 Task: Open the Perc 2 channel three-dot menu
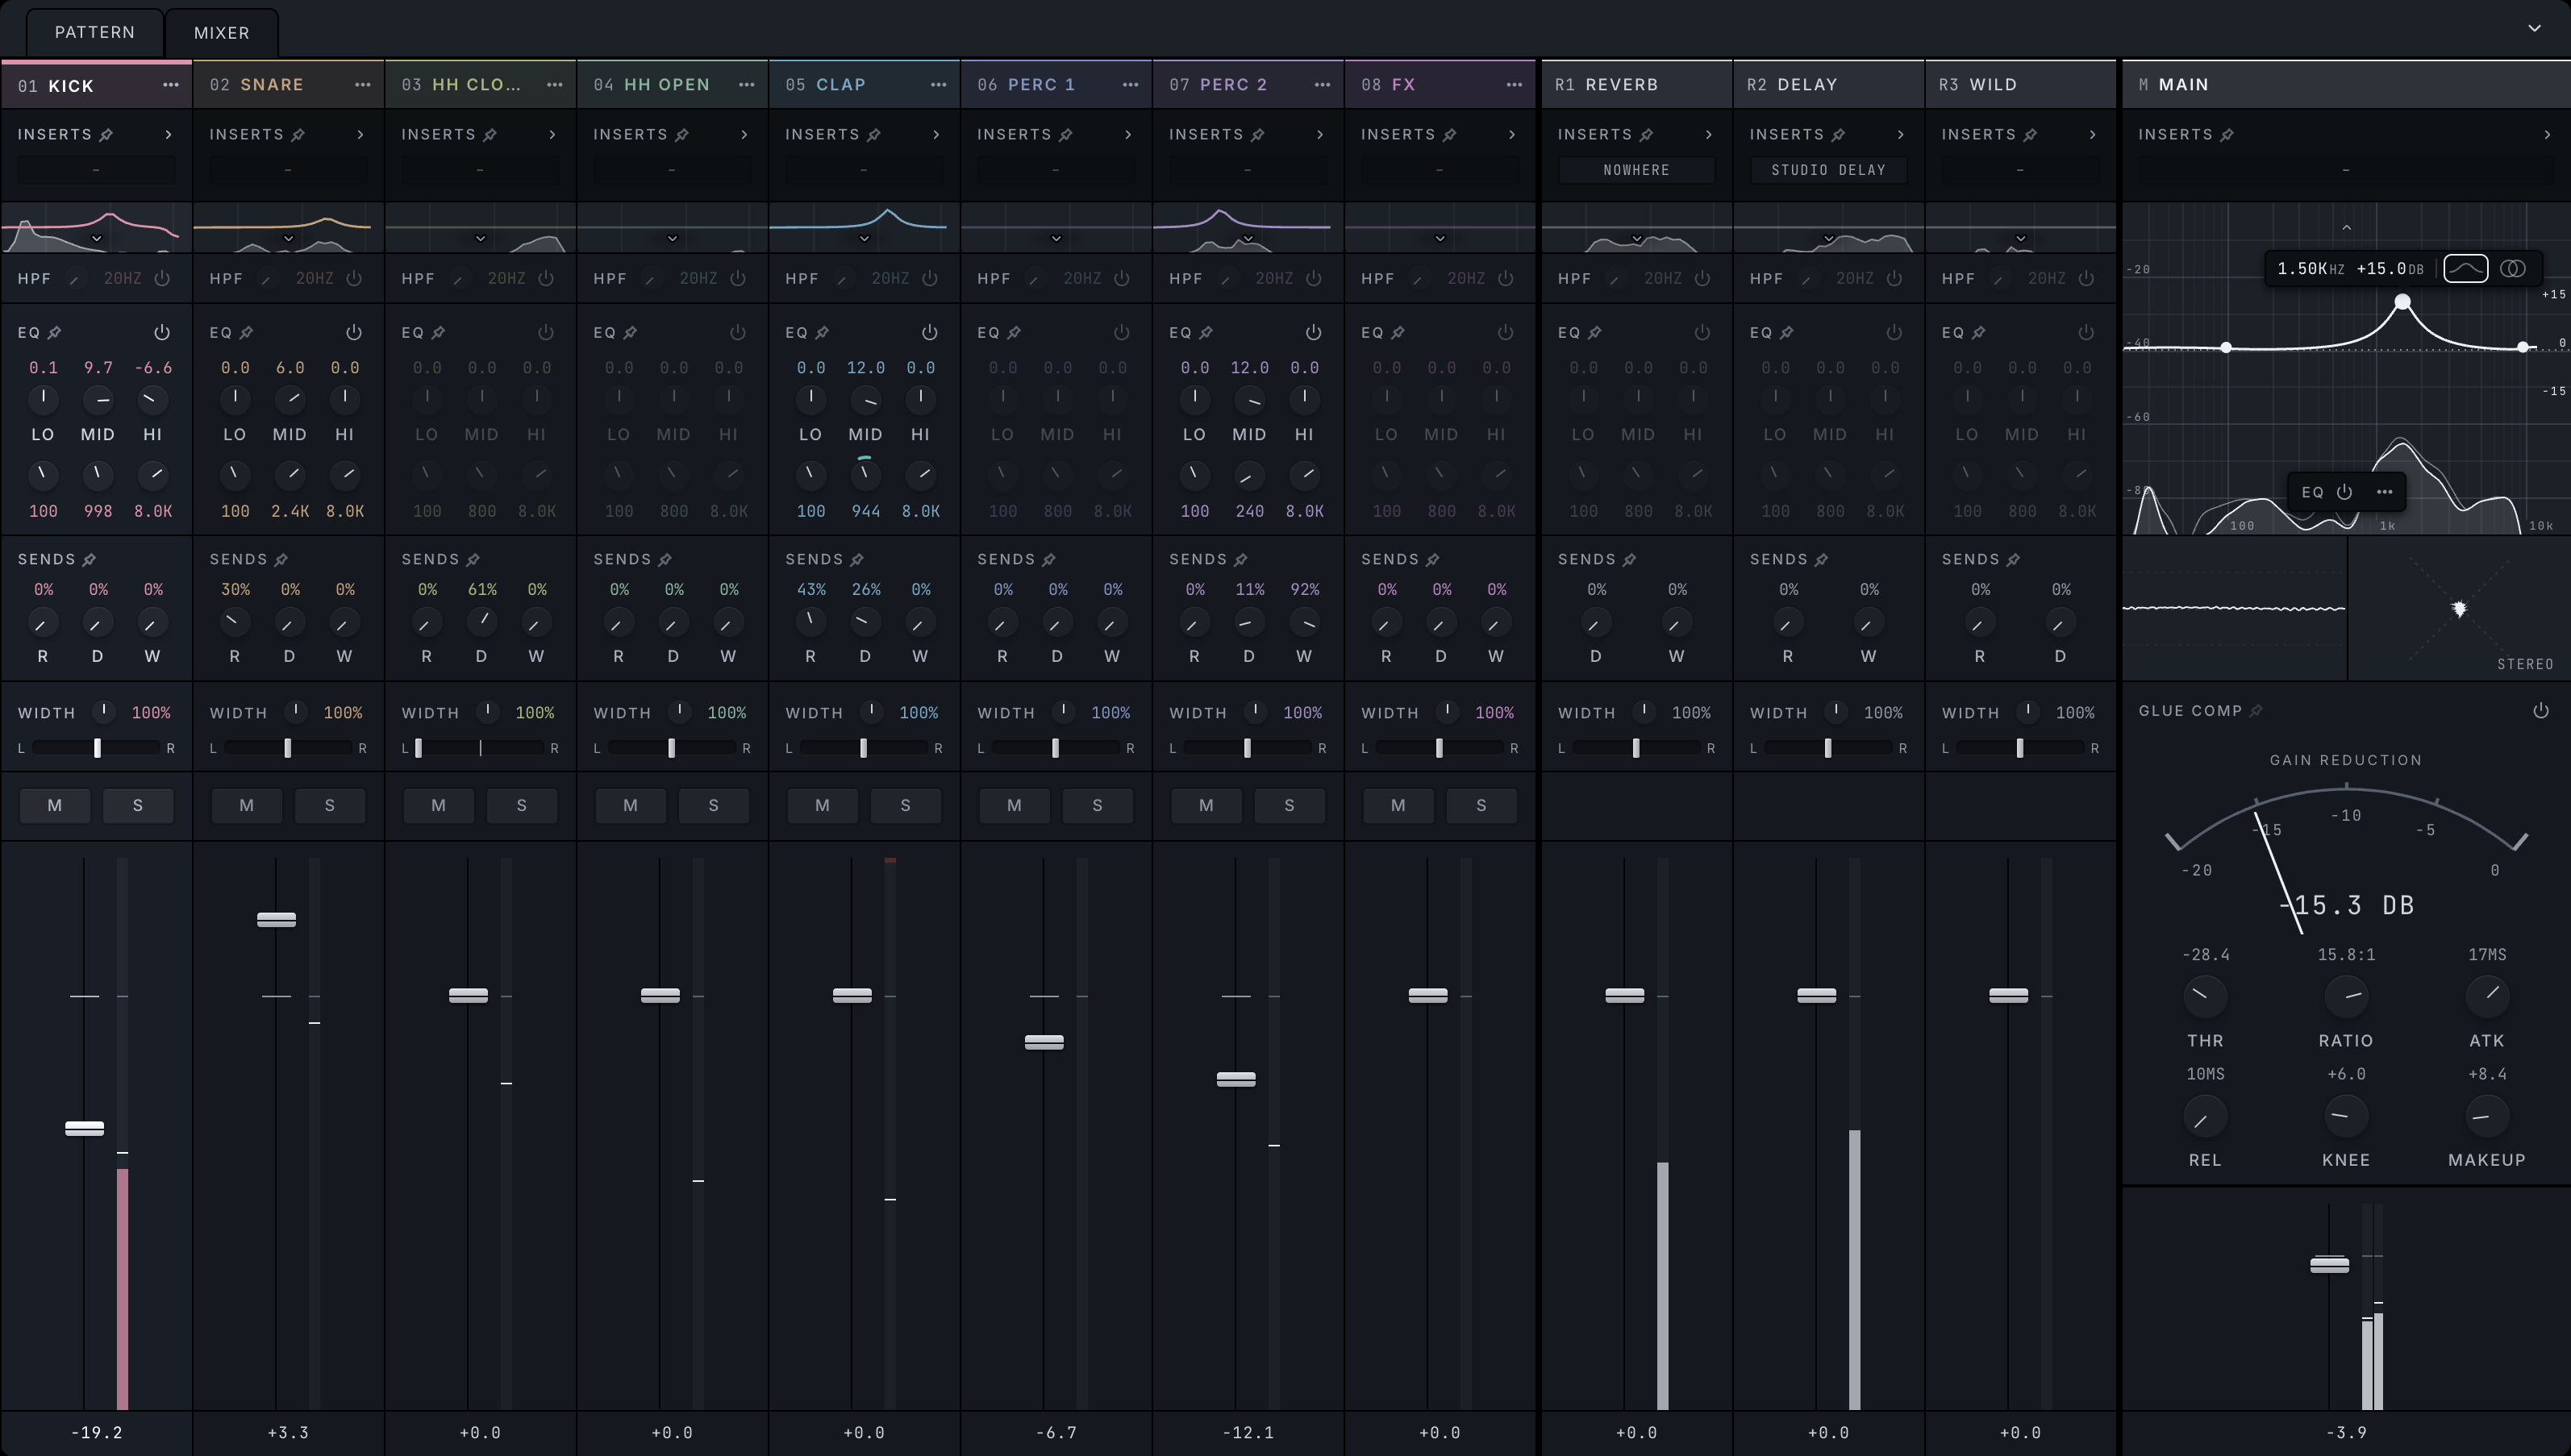click(x=1323, y=85)
